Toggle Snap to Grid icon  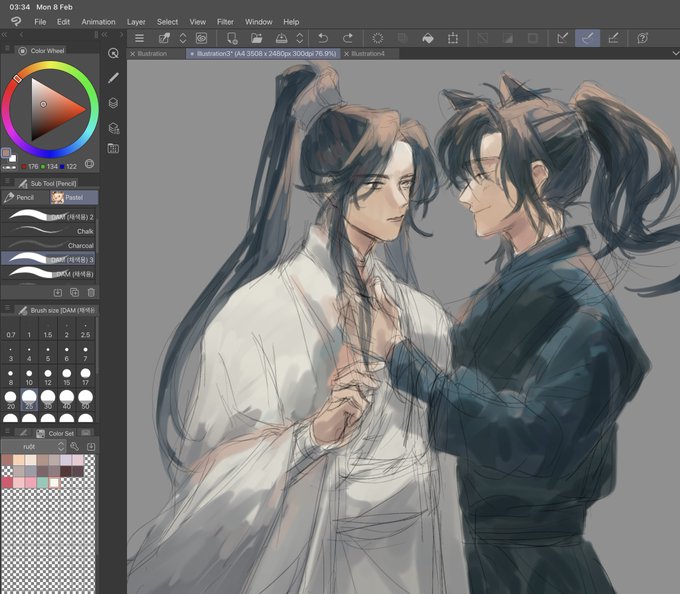point(613,38)
